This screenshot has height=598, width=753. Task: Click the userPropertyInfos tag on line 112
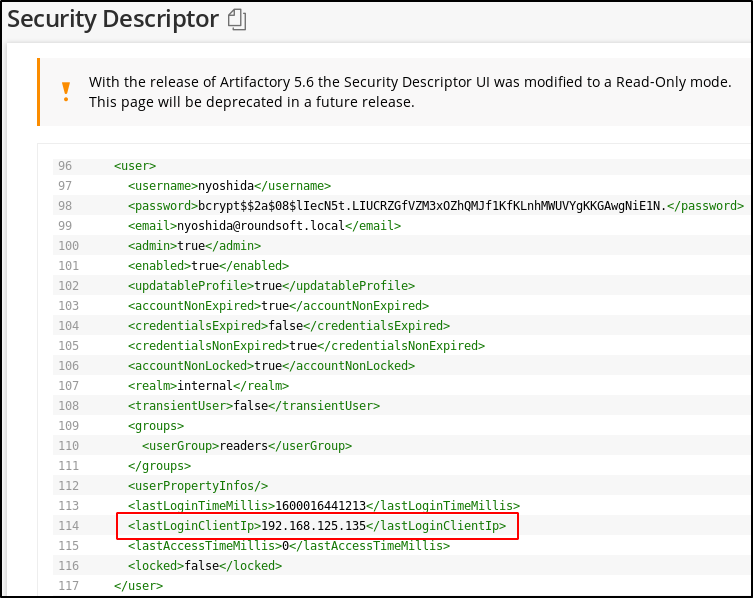[x=198, y=486]
